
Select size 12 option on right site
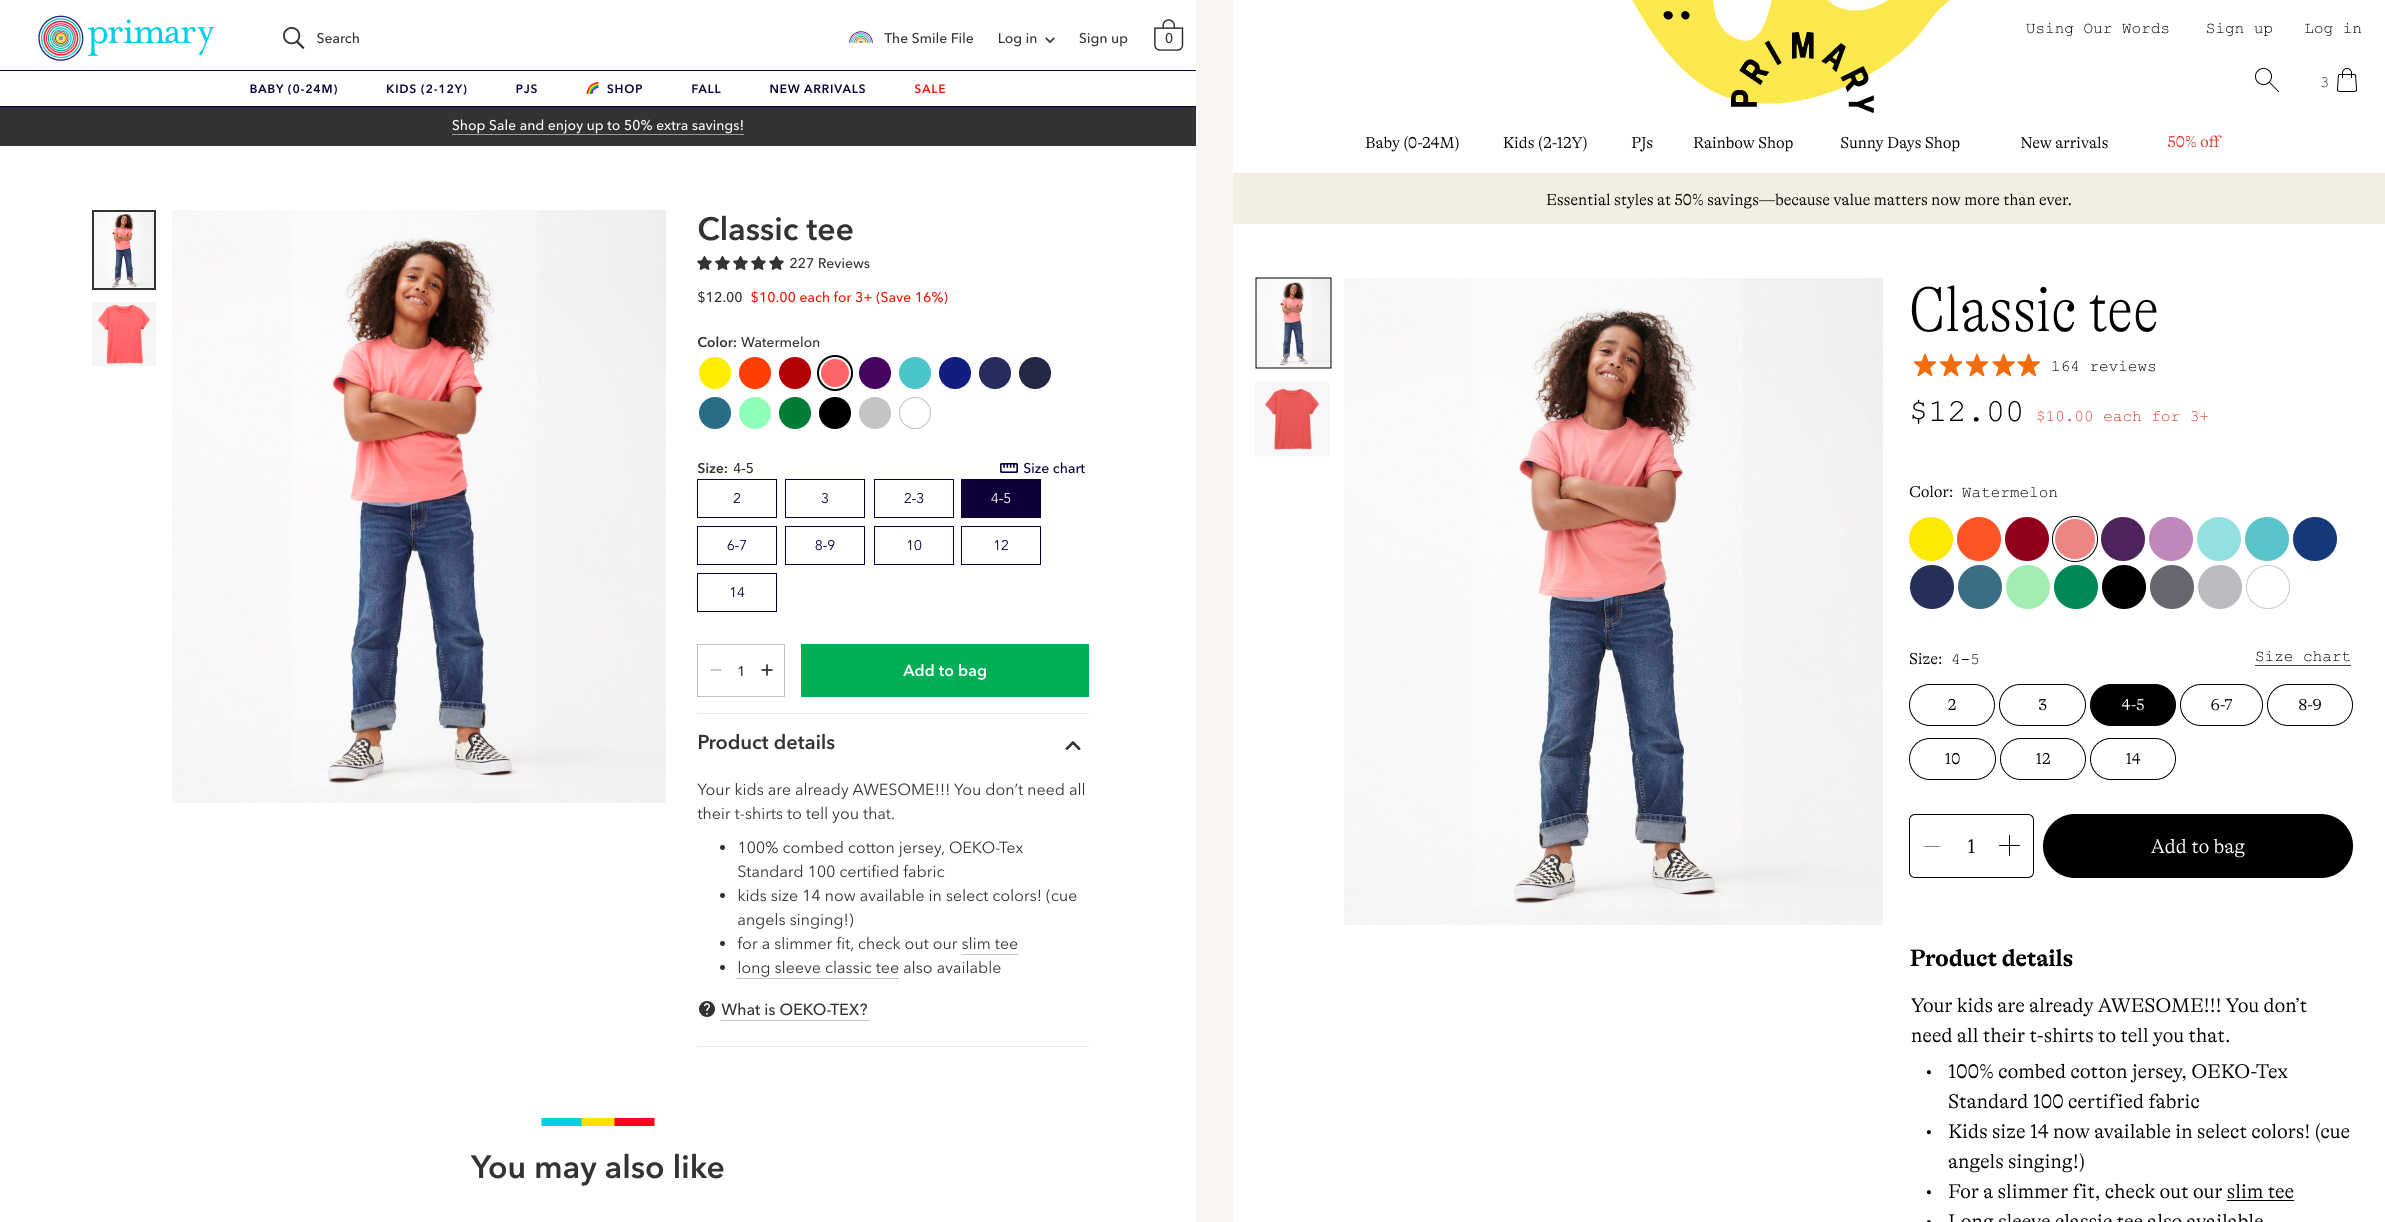[2041, 759]
